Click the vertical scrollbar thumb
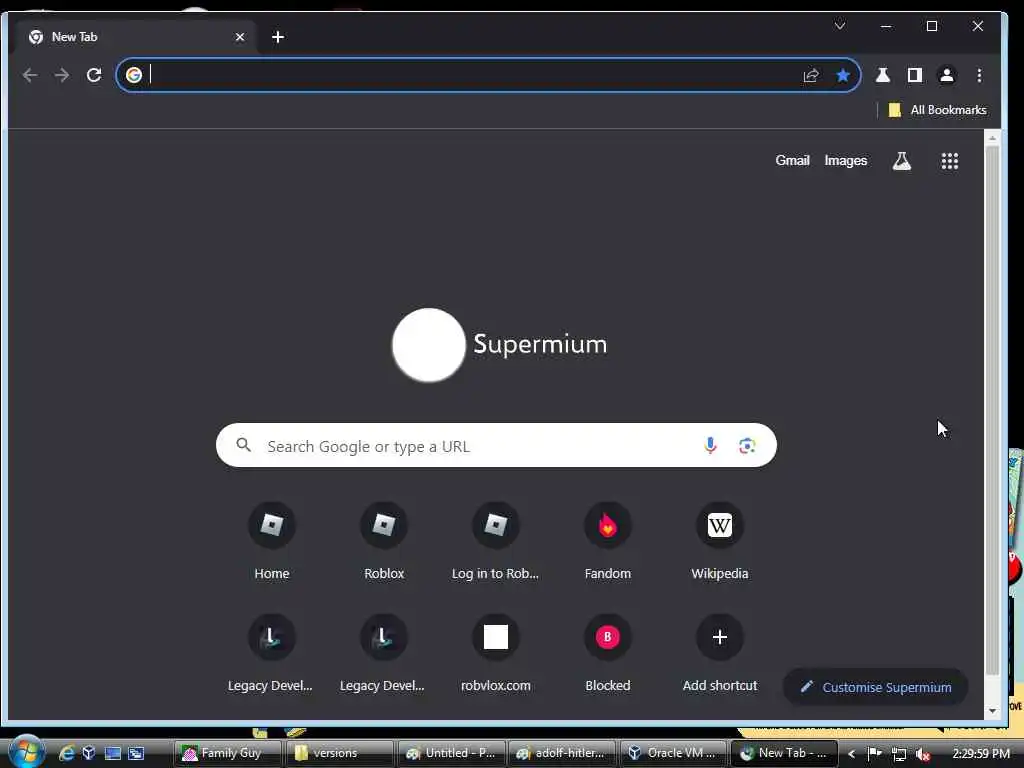 coord(992,409)
